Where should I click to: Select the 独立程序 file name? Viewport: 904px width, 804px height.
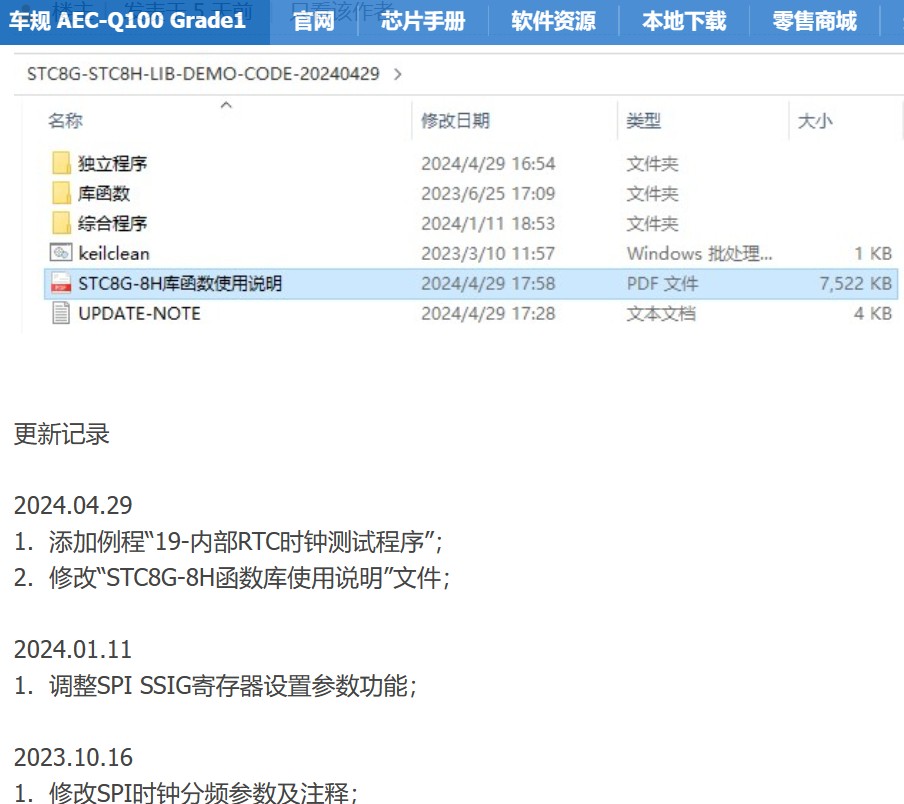tap(112, 164)
